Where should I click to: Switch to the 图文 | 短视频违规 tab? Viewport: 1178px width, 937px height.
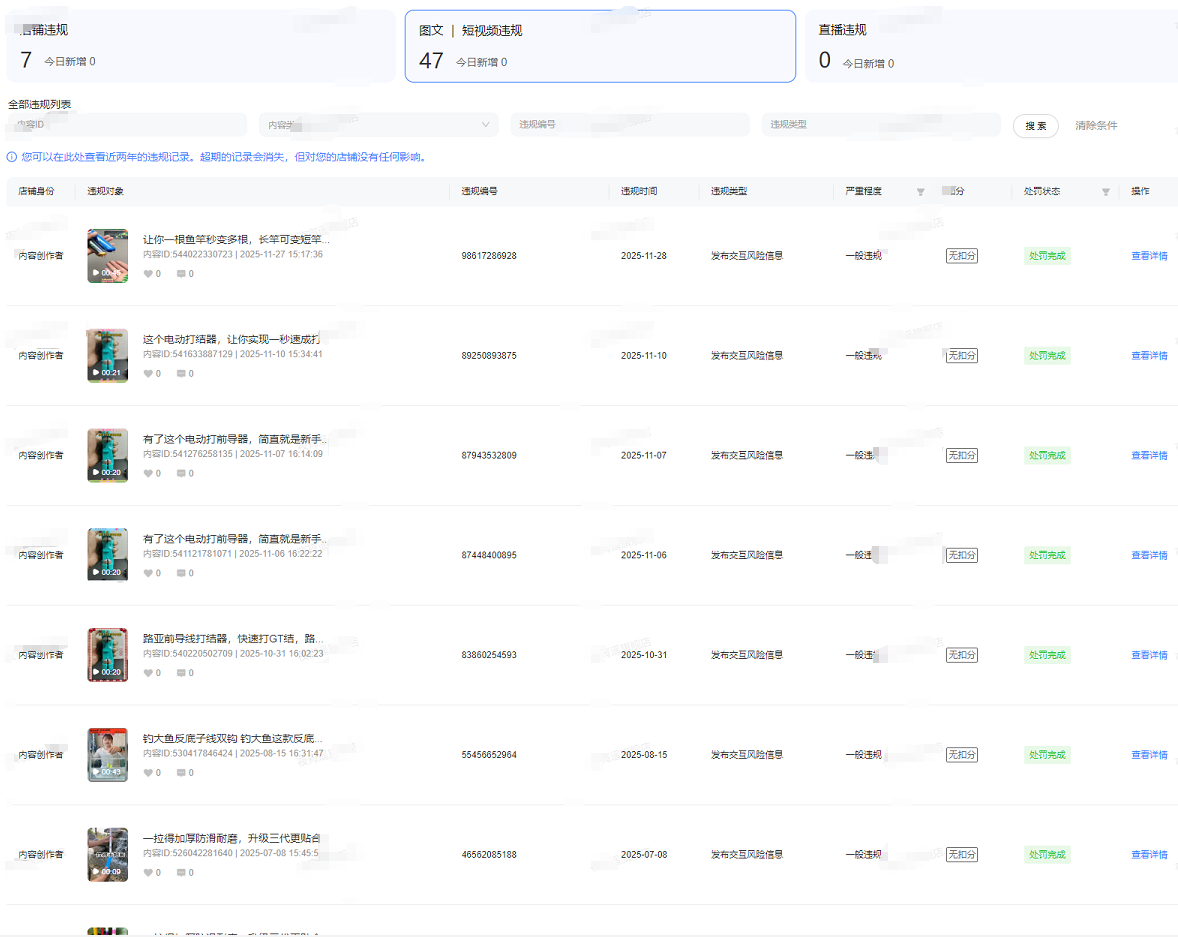(x=600, y=46)
